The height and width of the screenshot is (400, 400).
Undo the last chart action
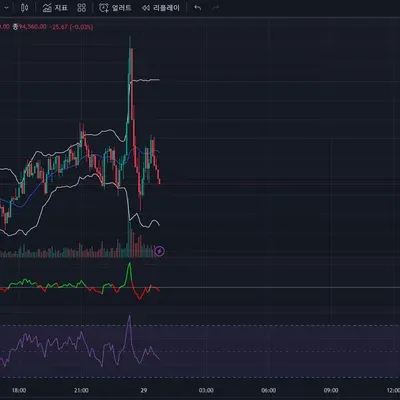[x=198, y=8]
